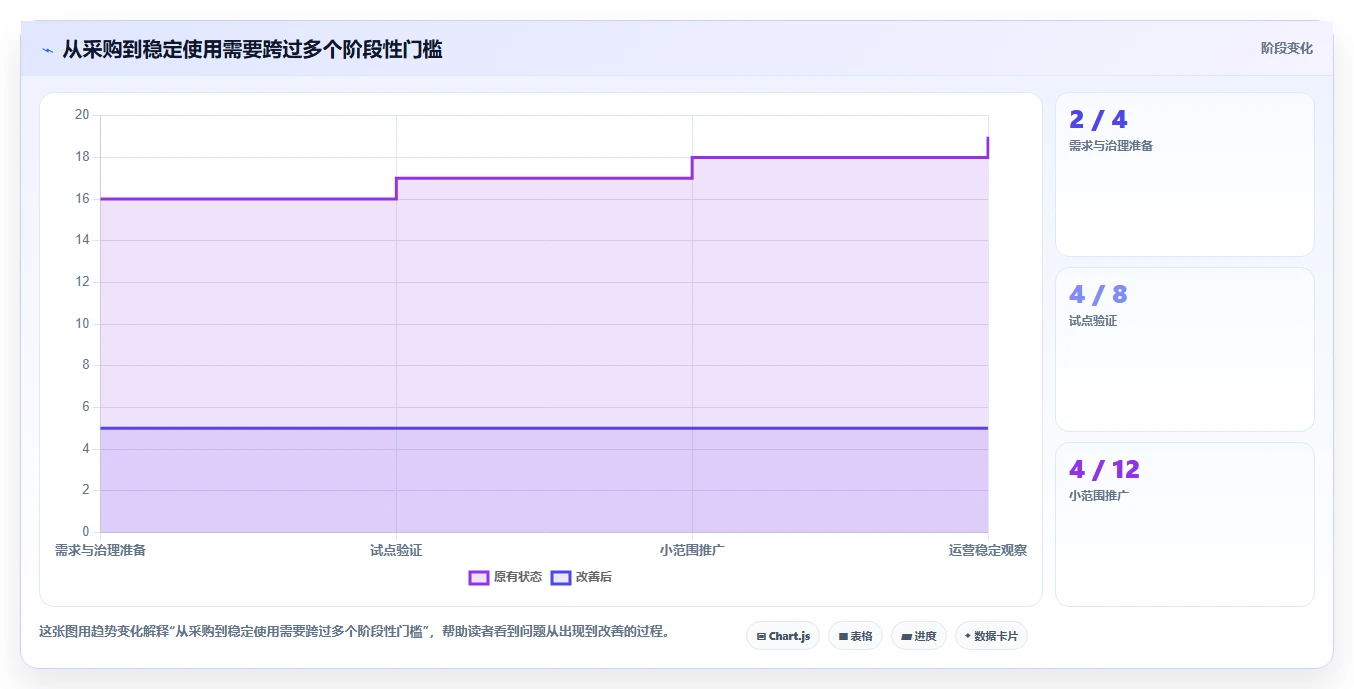Click the blue 改善后 legend swatch

pyautogui.click(x=561, y=577)
